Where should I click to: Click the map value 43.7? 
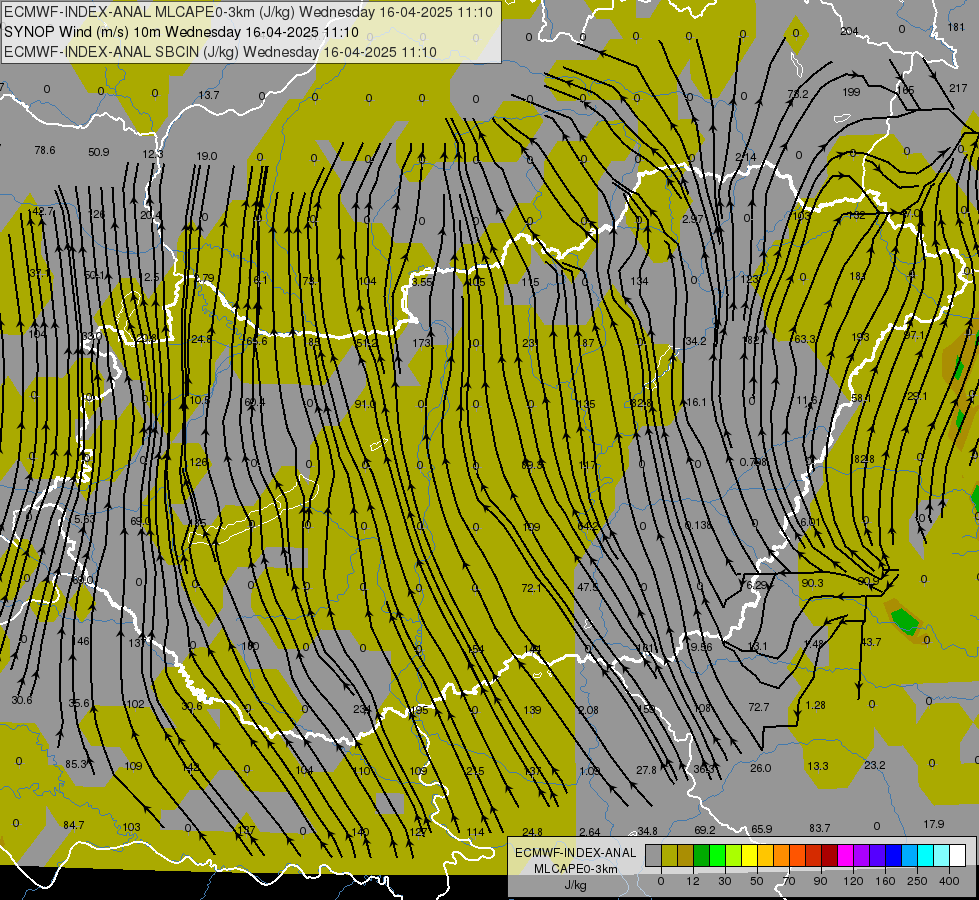click(x=871, y=642)
